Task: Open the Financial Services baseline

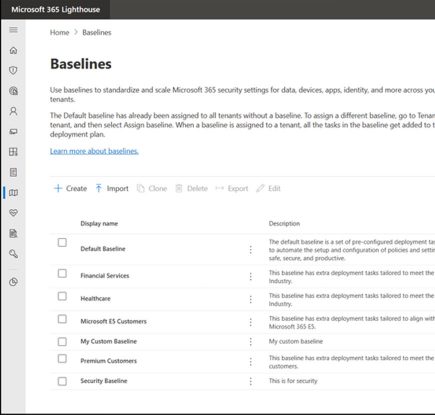Action: tap(105, 276)
